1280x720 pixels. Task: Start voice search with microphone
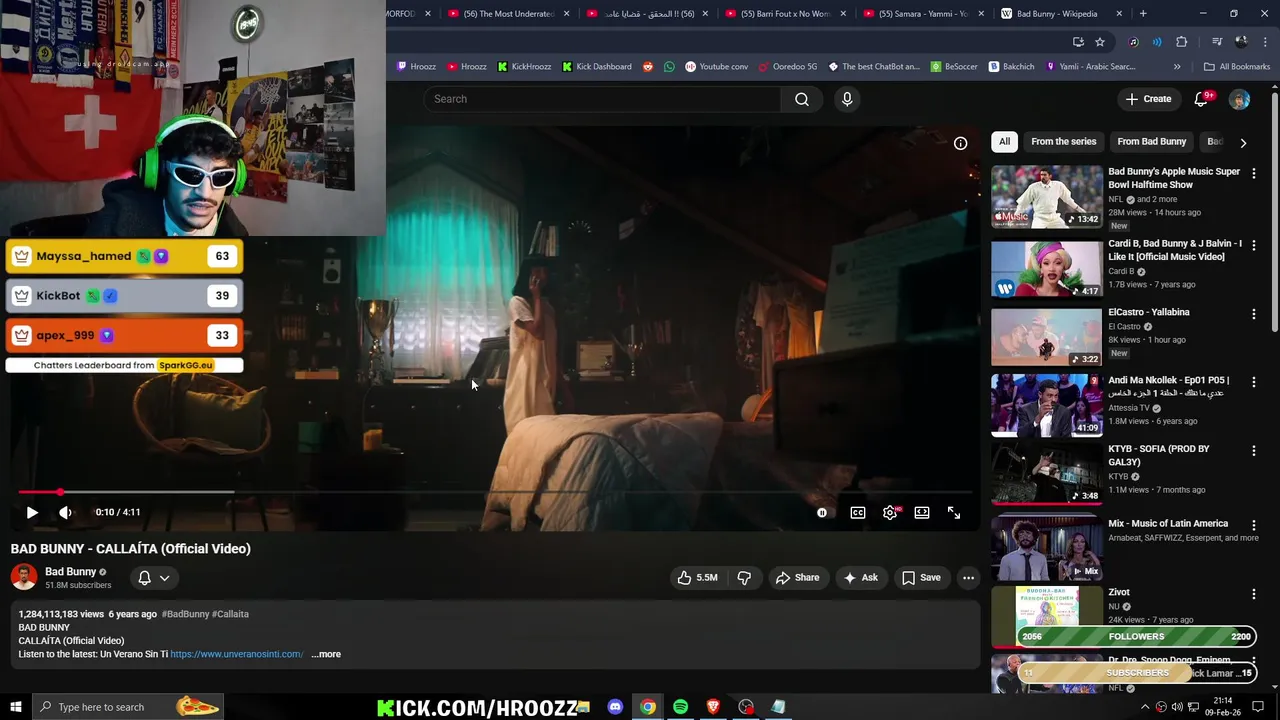coord(847,99)
